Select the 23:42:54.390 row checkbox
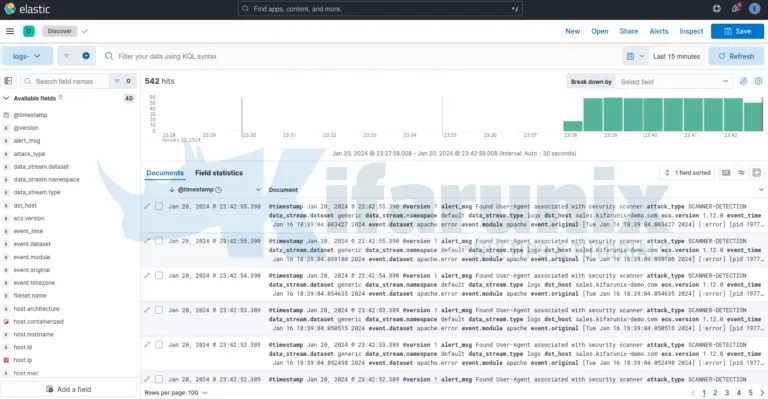Image resolution: width=768 pixels, height=399 pixels. (x=159, y=275)
